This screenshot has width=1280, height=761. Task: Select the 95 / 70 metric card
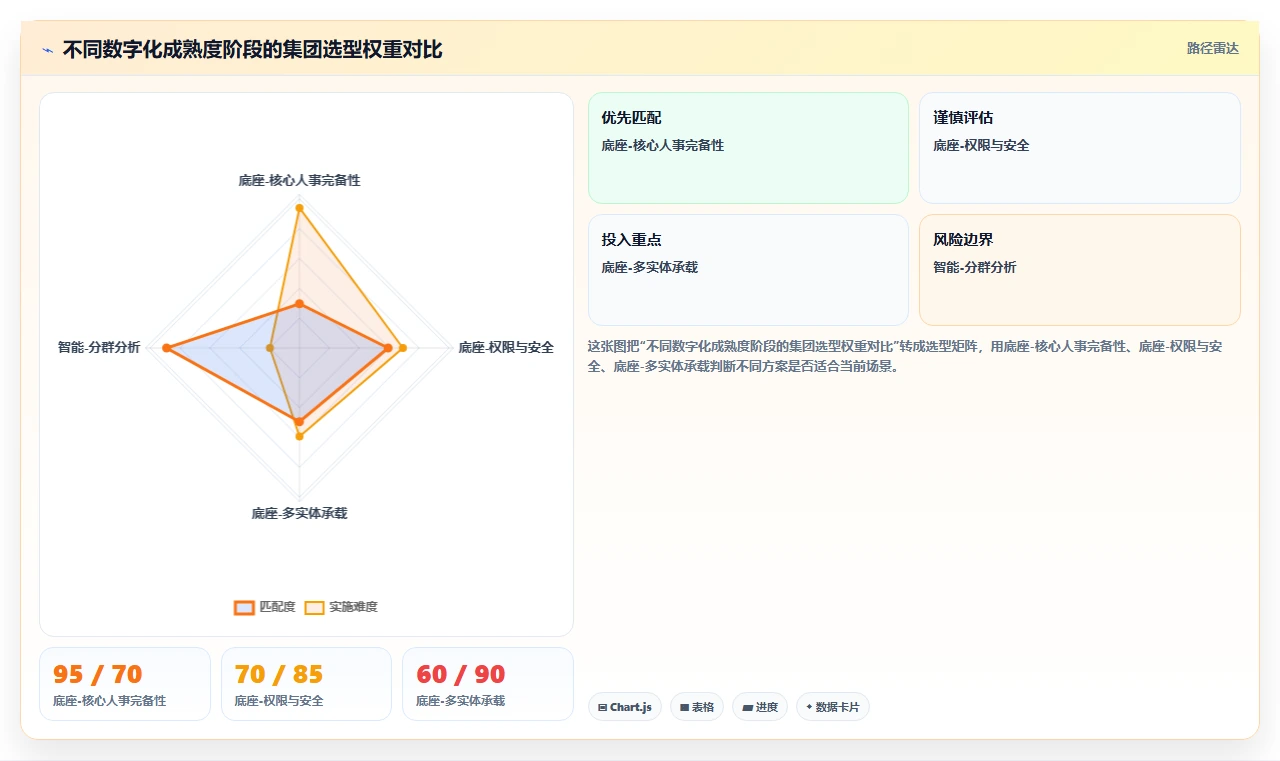point(125,684)
